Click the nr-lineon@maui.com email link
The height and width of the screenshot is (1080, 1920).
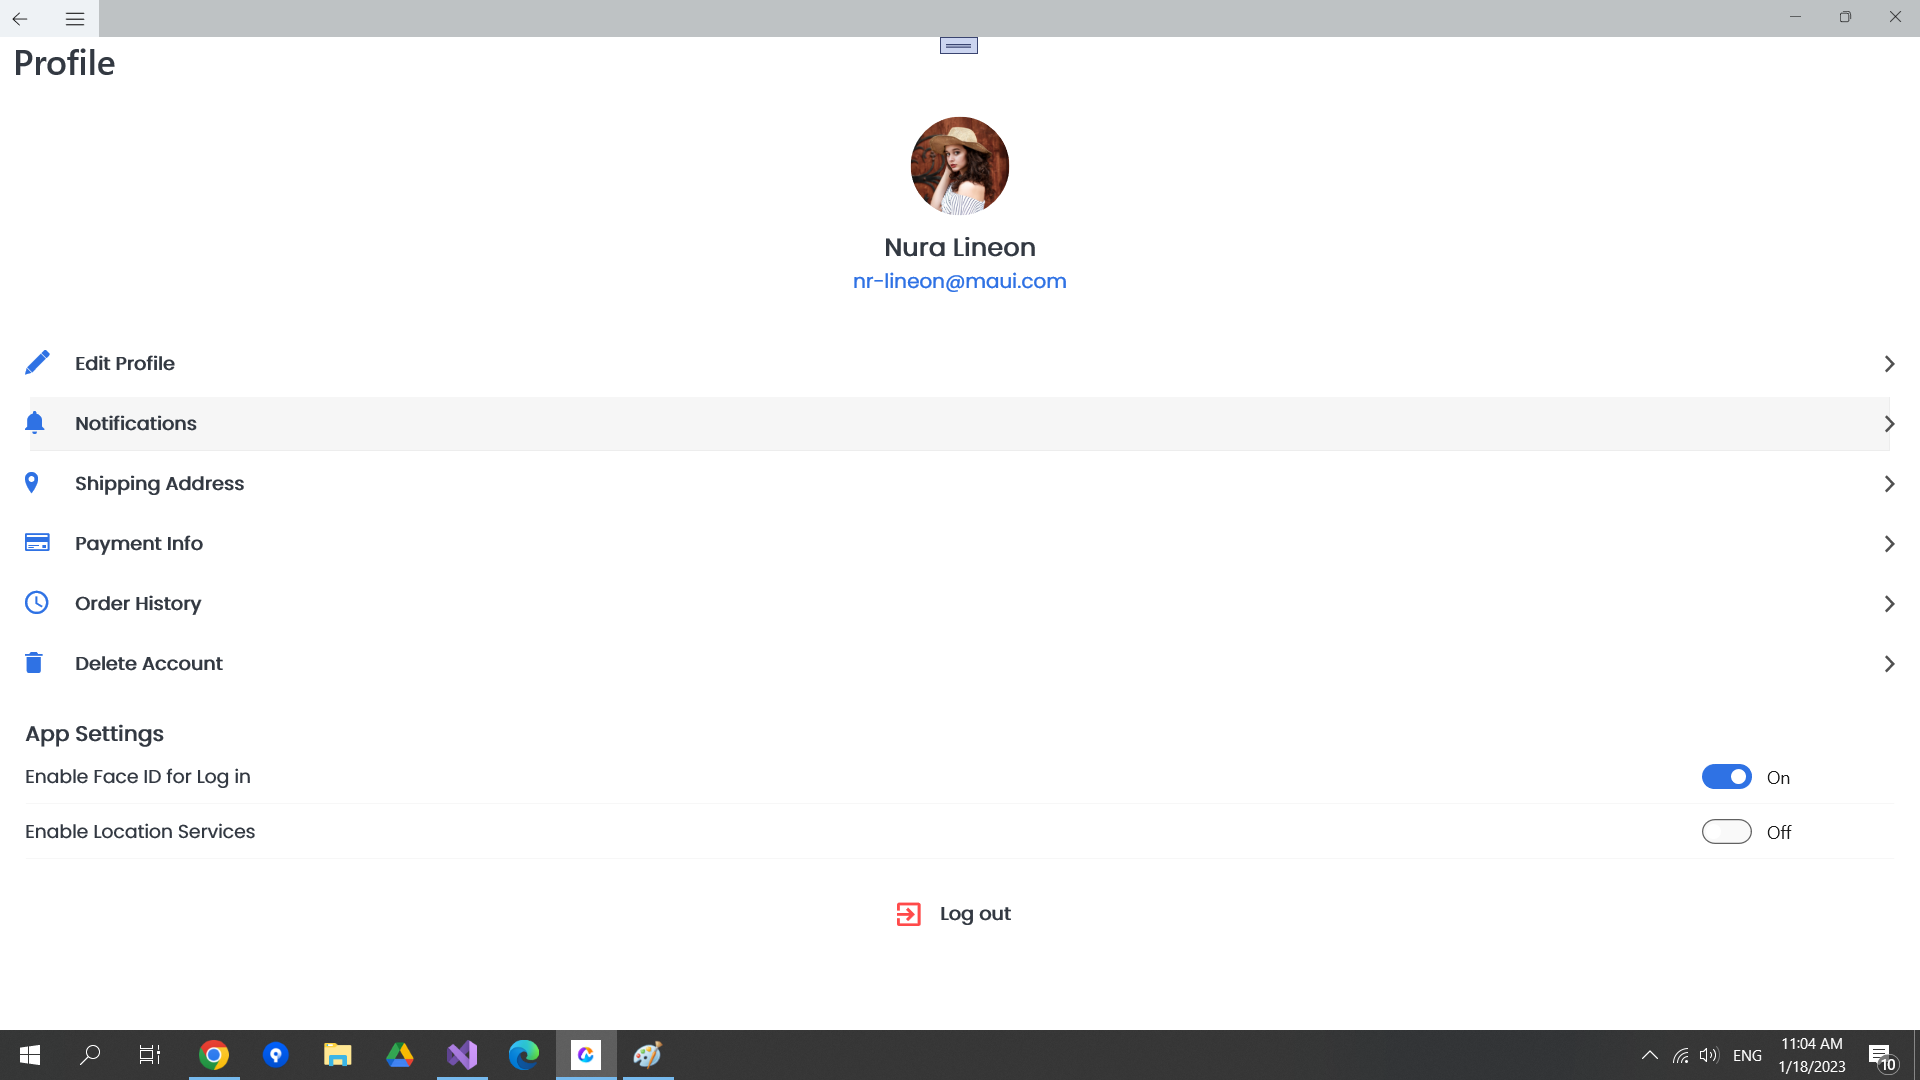pos(960,281)
